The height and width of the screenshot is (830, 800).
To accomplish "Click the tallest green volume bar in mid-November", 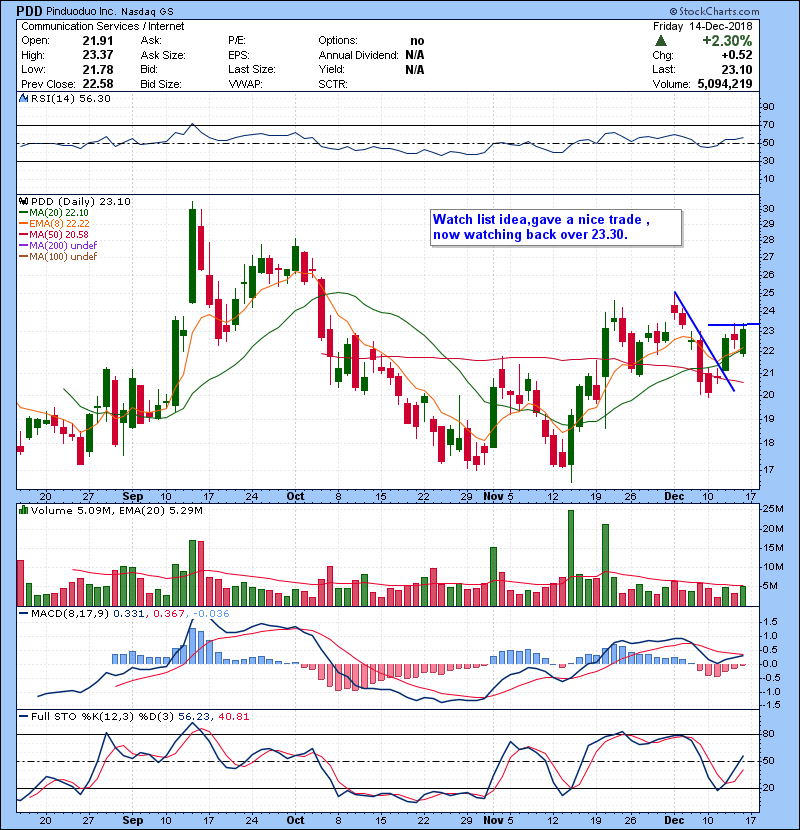I will point(571,558).
